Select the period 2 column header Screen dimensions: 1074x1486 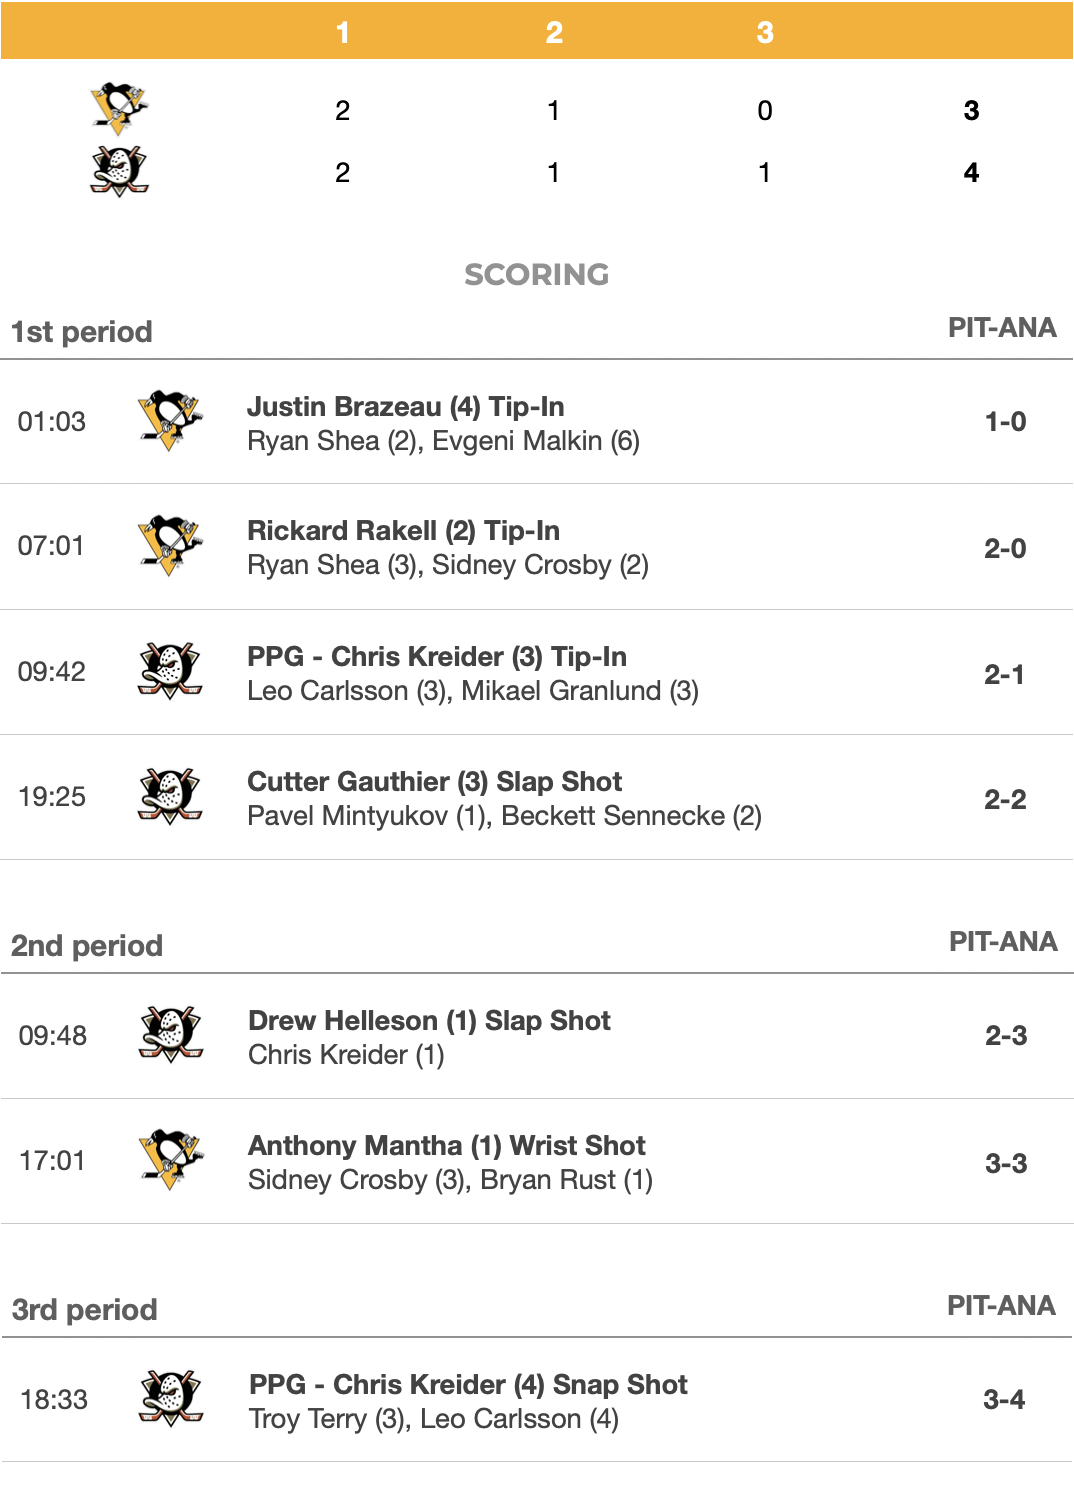554,32
